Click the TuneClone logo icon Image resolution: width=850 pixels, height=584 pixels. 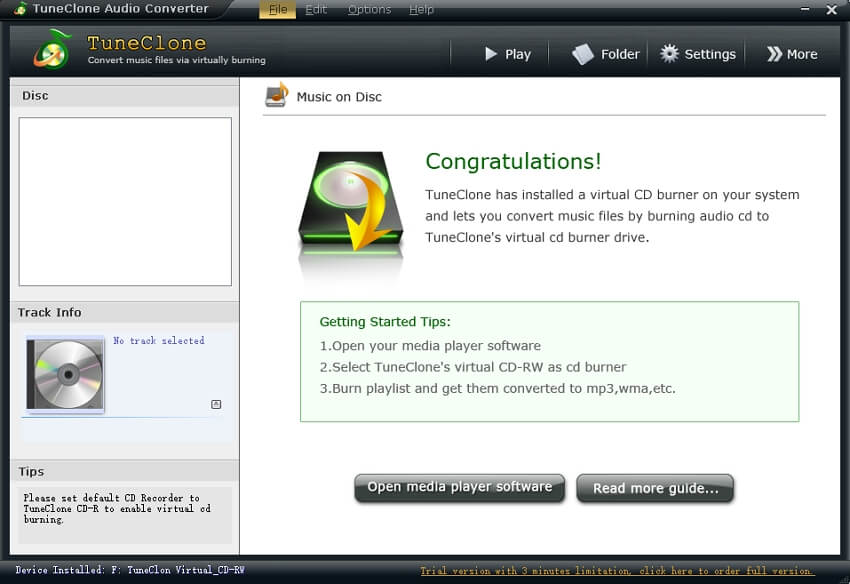pyautogui.click(x=52, y=50)
